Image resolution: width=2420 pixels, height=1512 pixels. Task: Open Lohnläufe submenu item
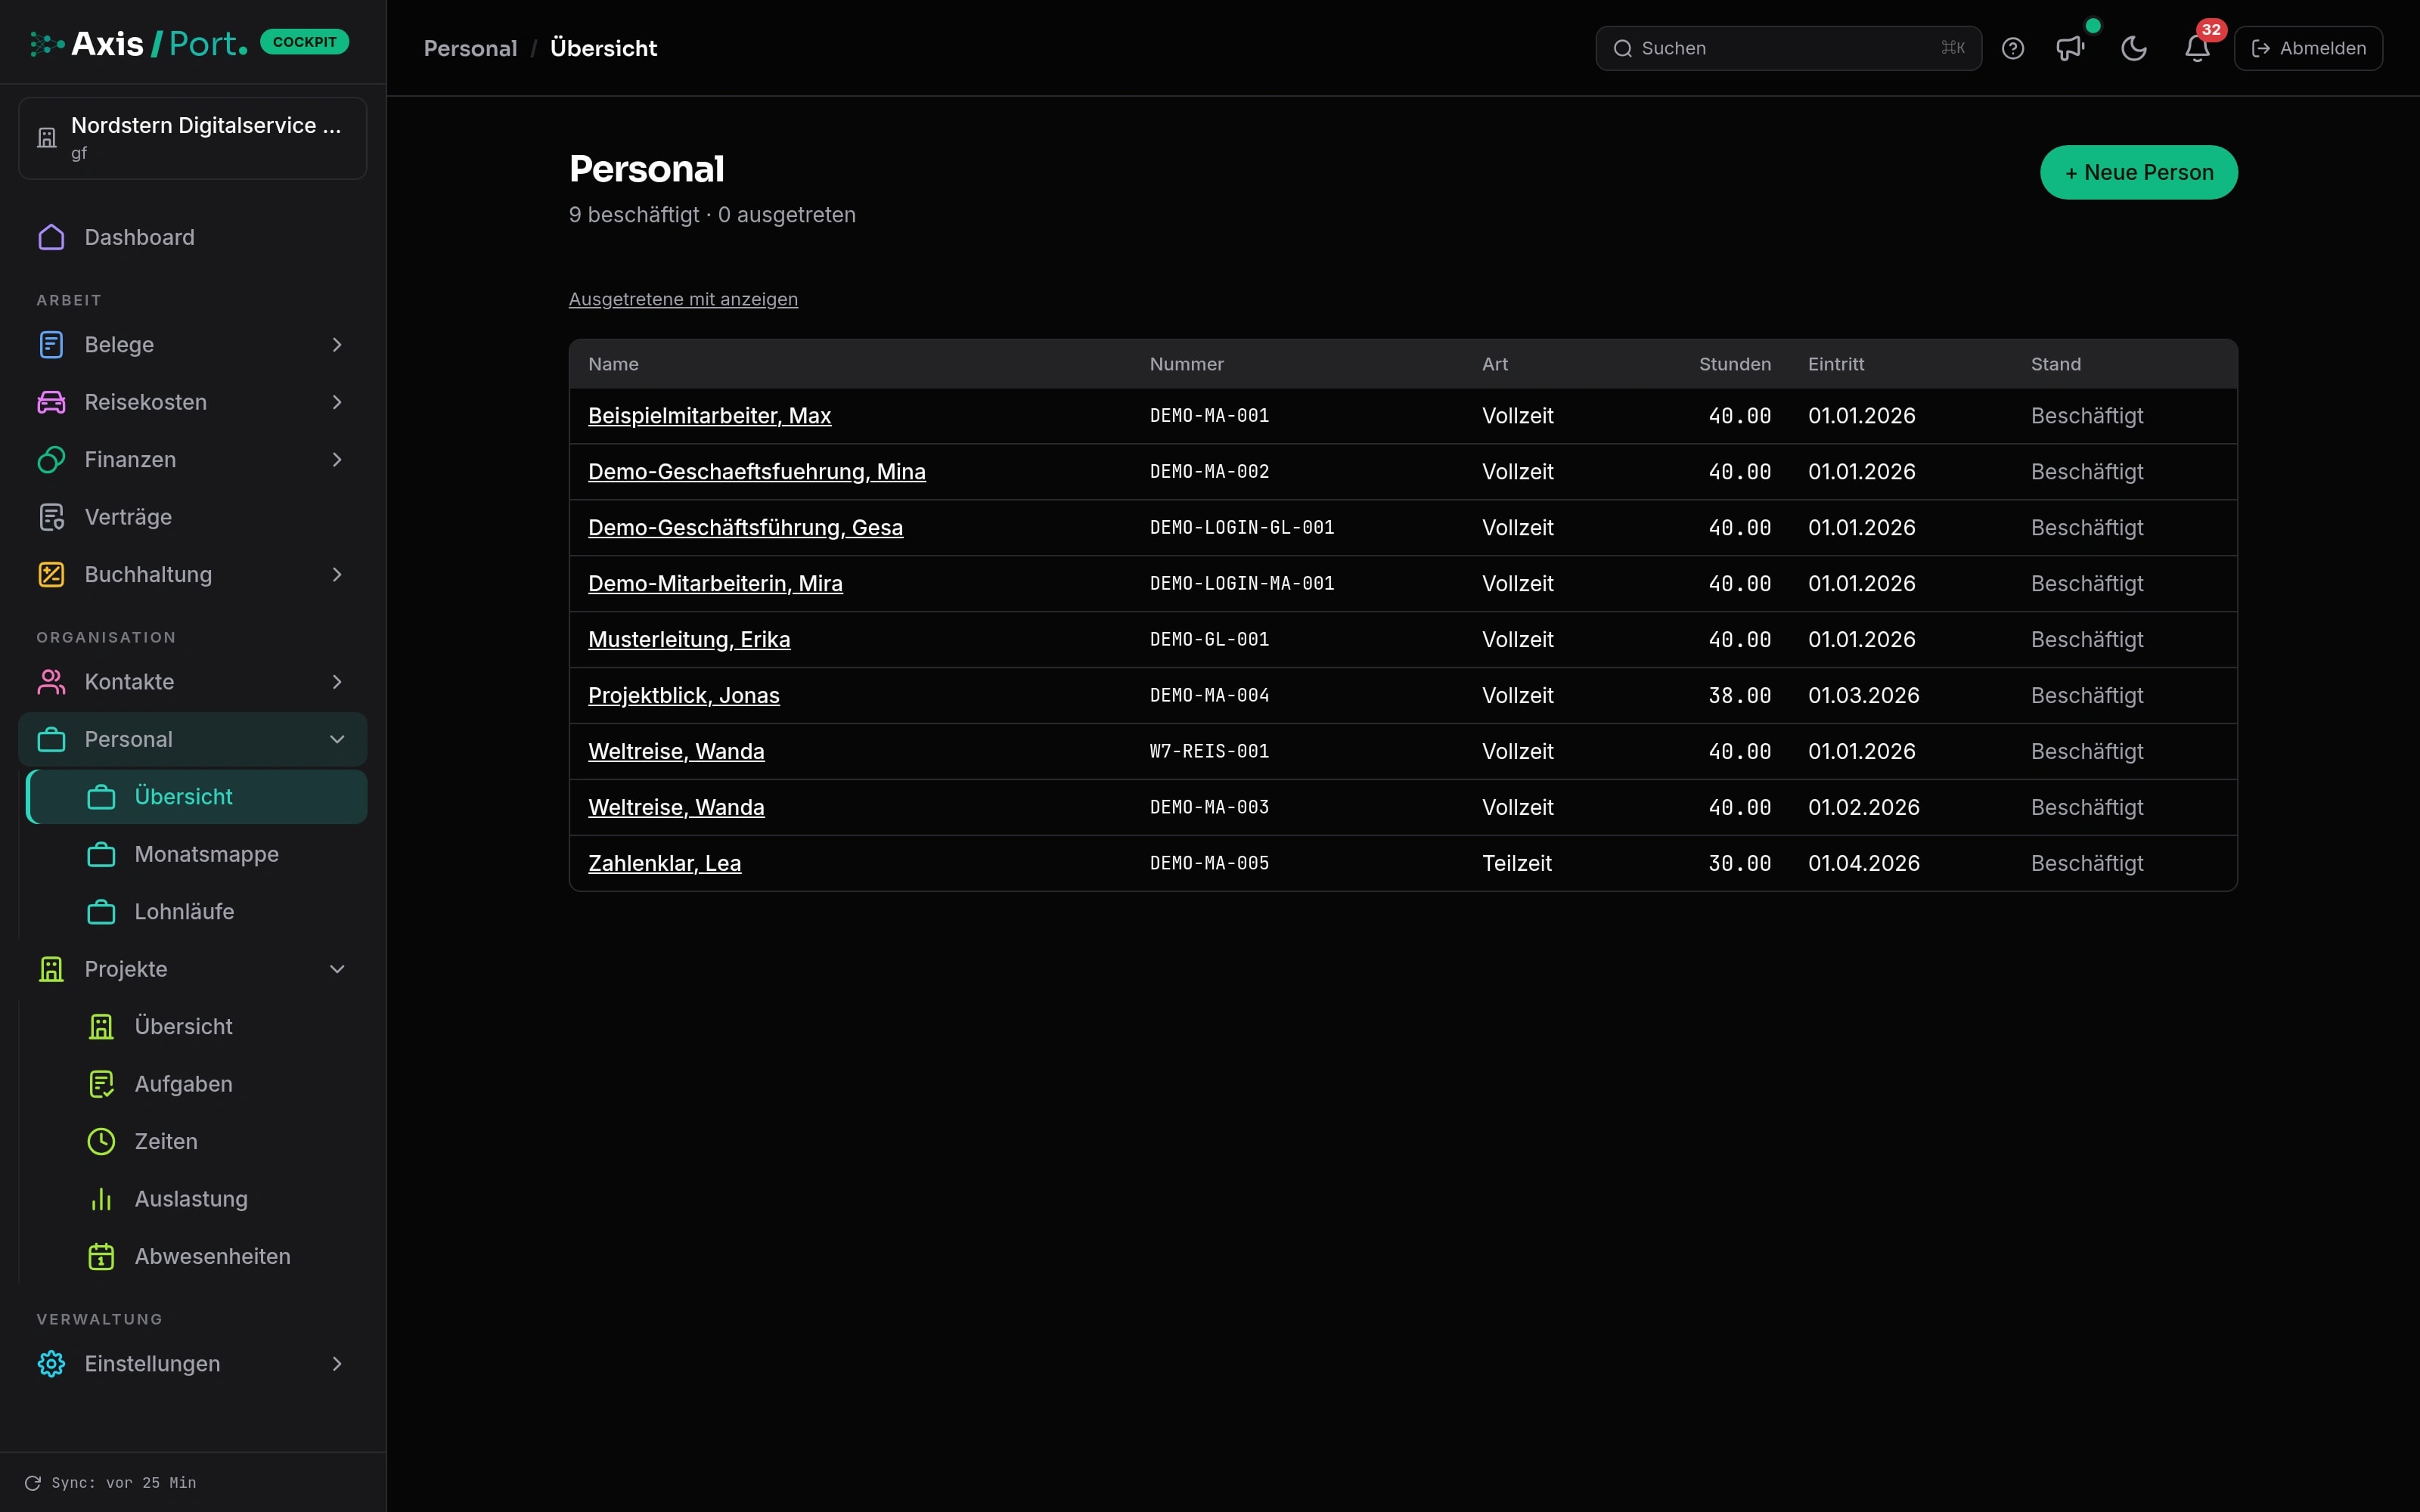coord(197,912)
